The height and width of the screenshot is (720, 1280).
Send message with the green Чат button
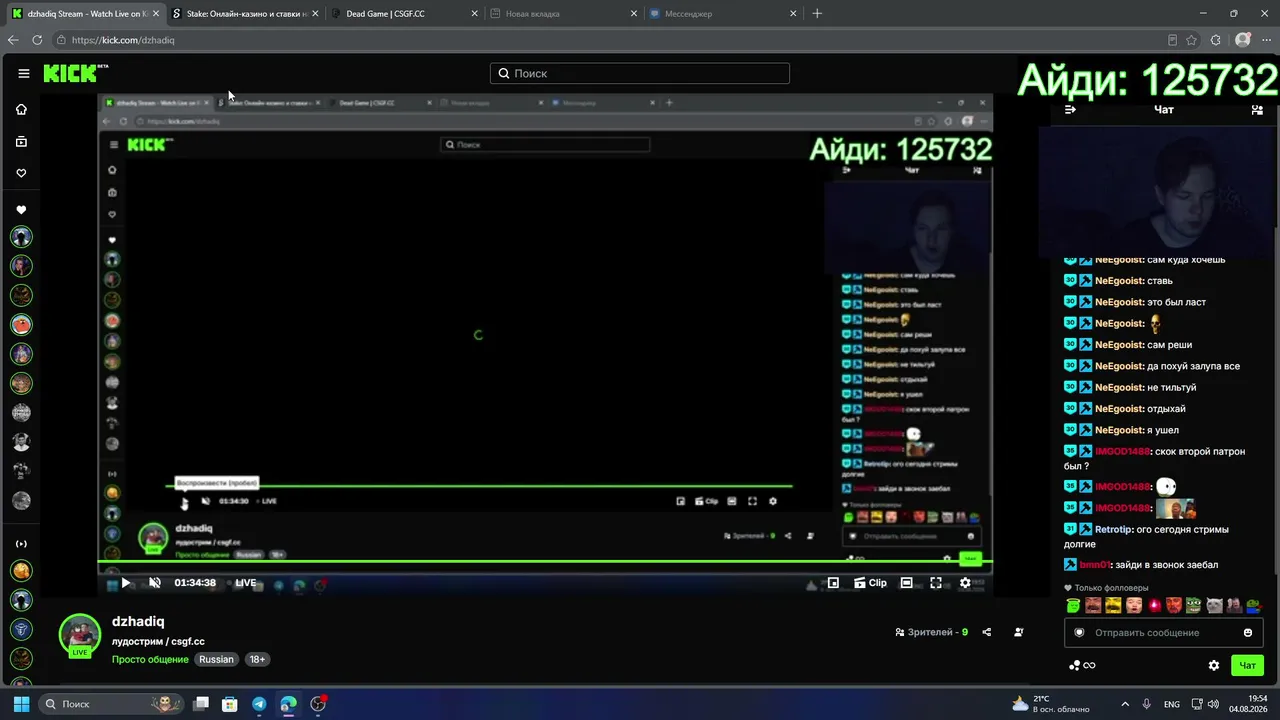point(1248,665)
